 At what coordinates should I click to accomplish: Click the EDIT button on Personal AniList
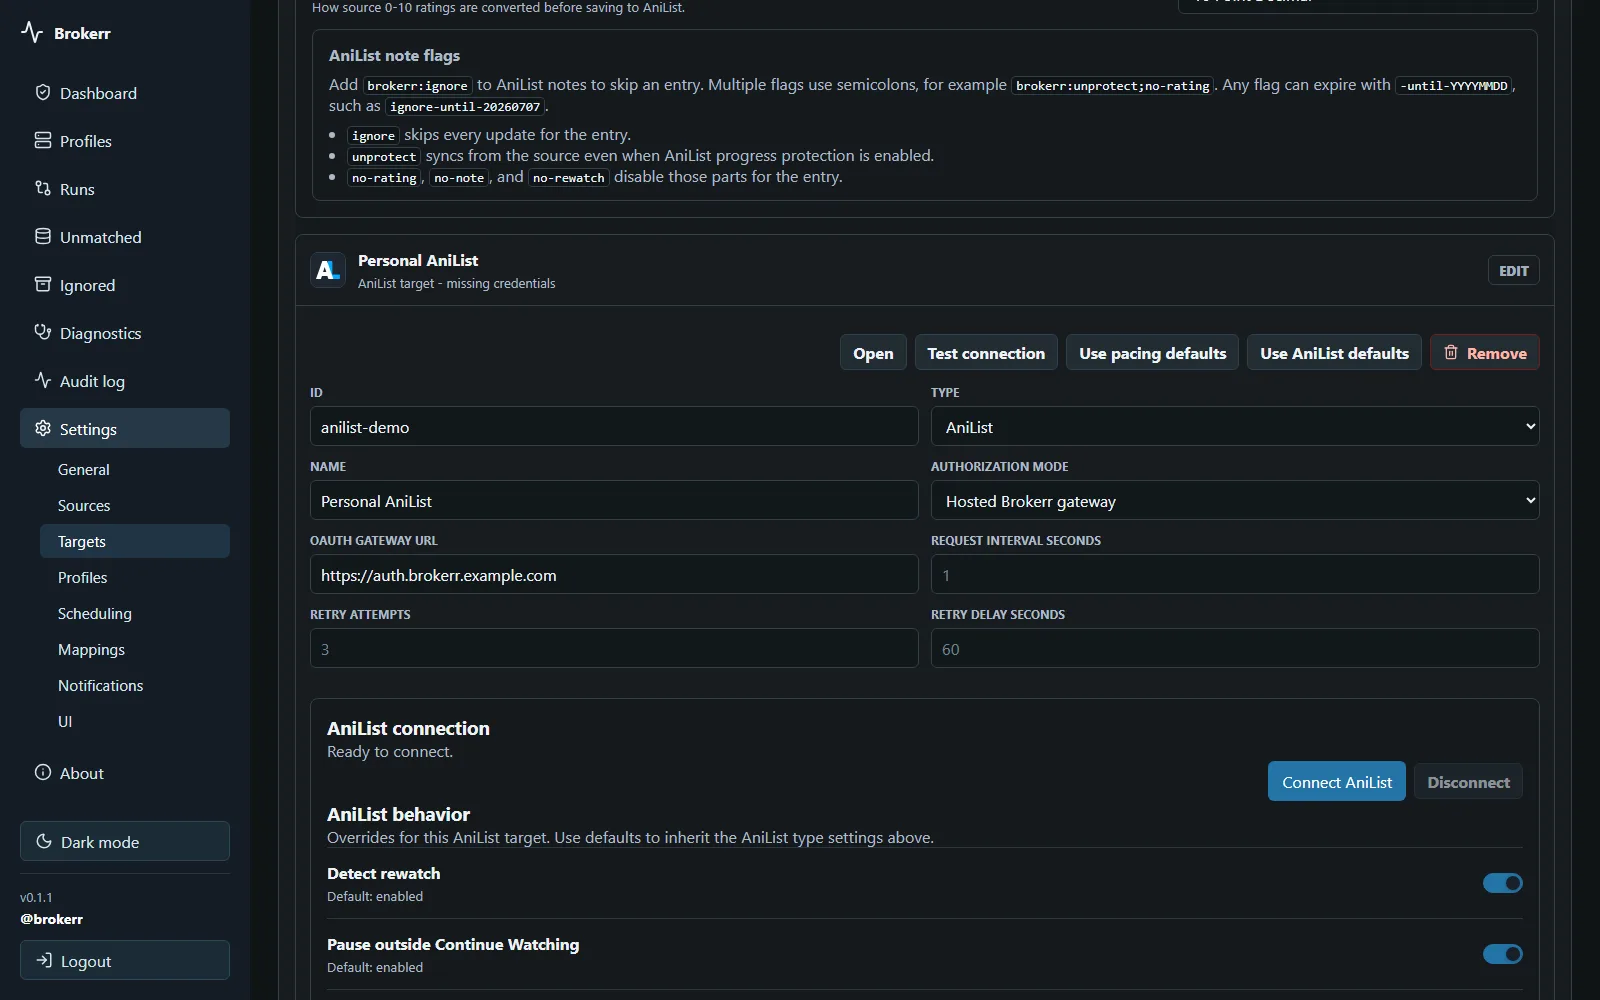point(1514,270)
